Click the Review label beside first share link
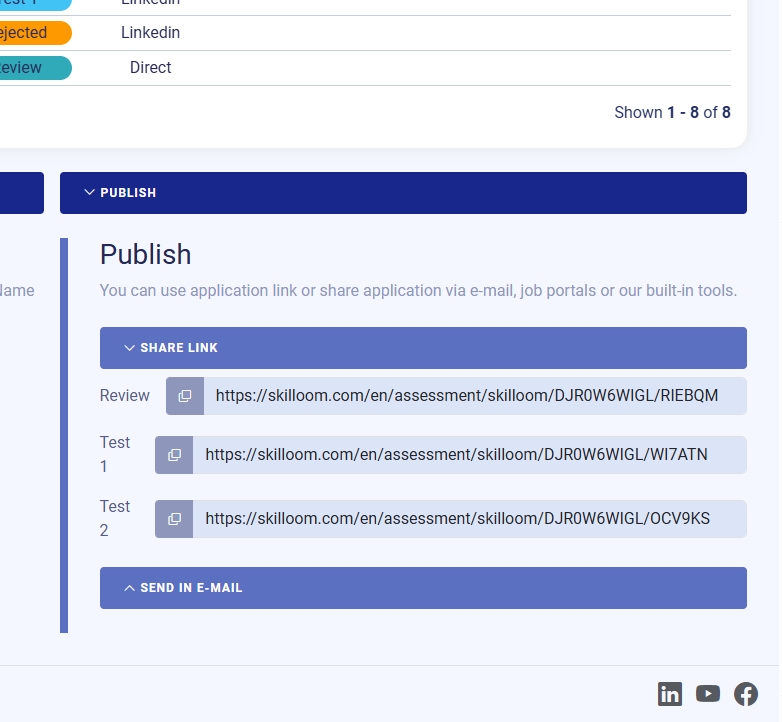 [125, 396]
